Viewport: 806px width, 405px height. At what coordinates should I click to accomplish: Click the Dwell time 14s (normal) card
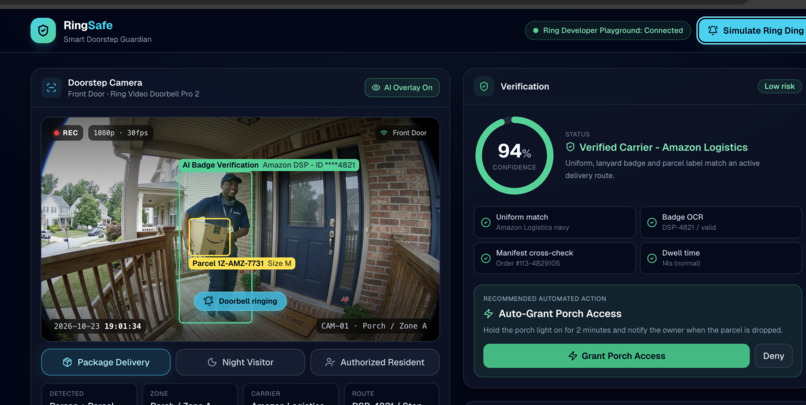point(721,258)
